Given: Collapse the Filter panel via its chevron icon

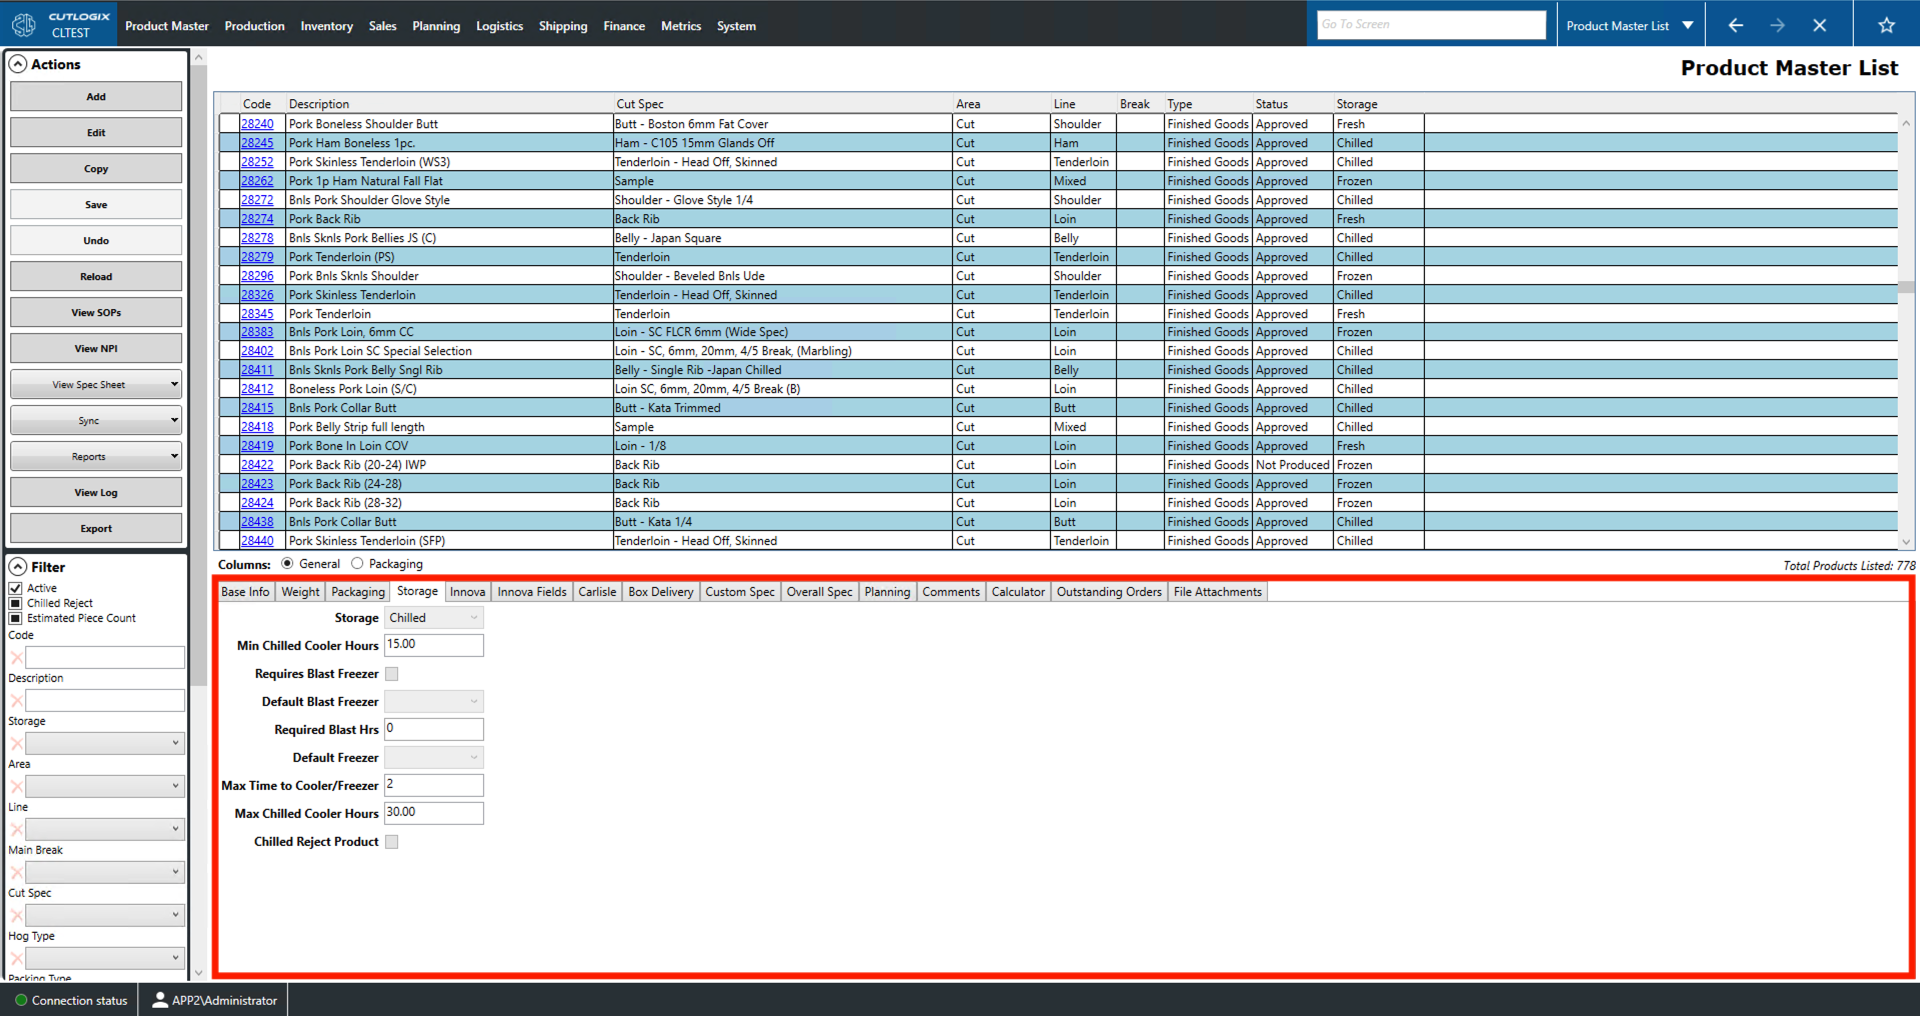Looking at the screenshot, I should (18, 566).
